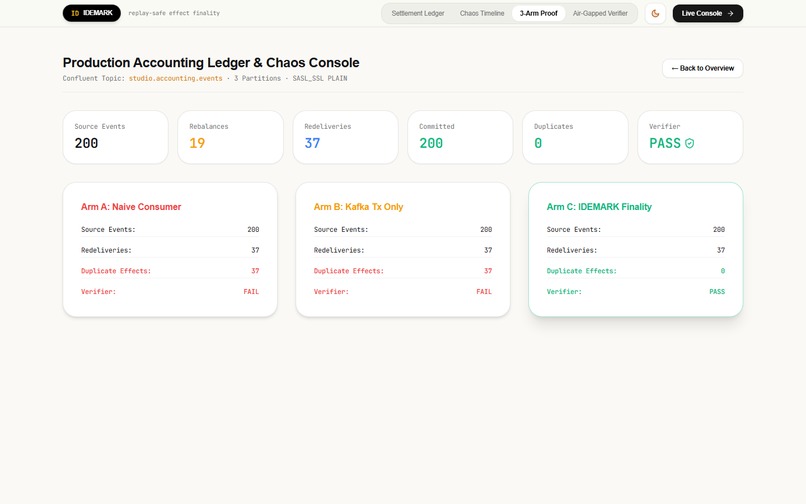
Task: Click the SASL_SSL PLAIN text
Action: [320, 78]
